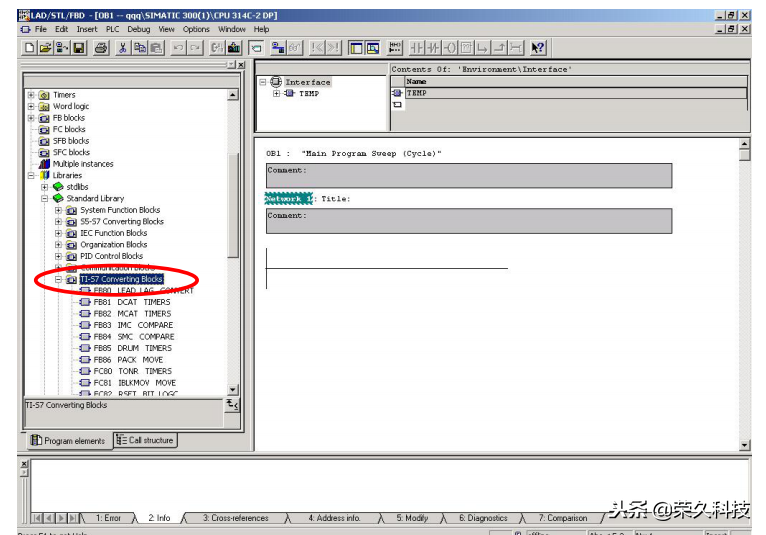Open the Debug menu
The image size is (766, 535).
(139, 29)
